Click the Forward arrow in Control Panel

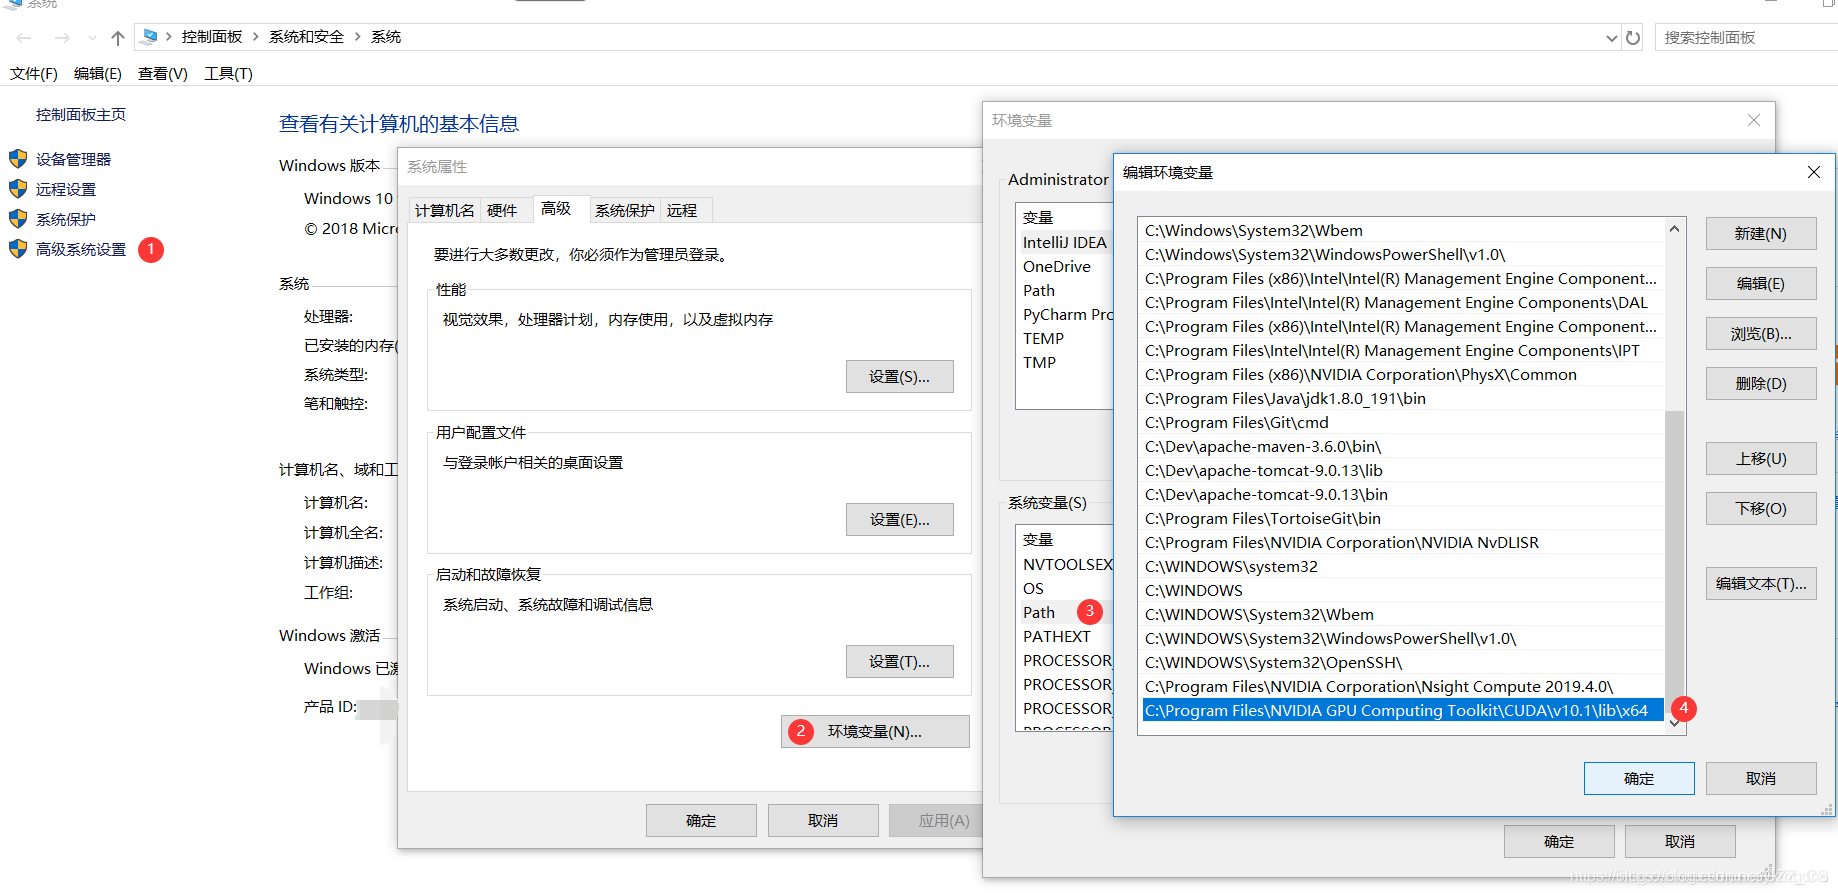click(x=62, y=38)
